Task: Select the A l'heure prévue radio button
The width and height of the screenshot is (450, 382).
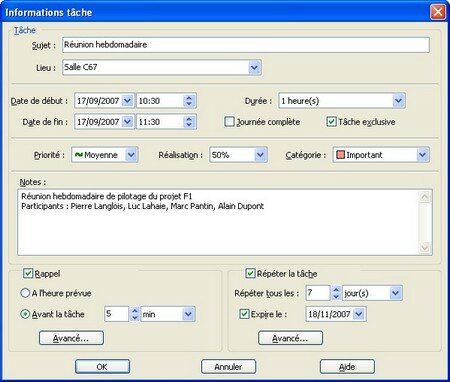Action: 25,293
